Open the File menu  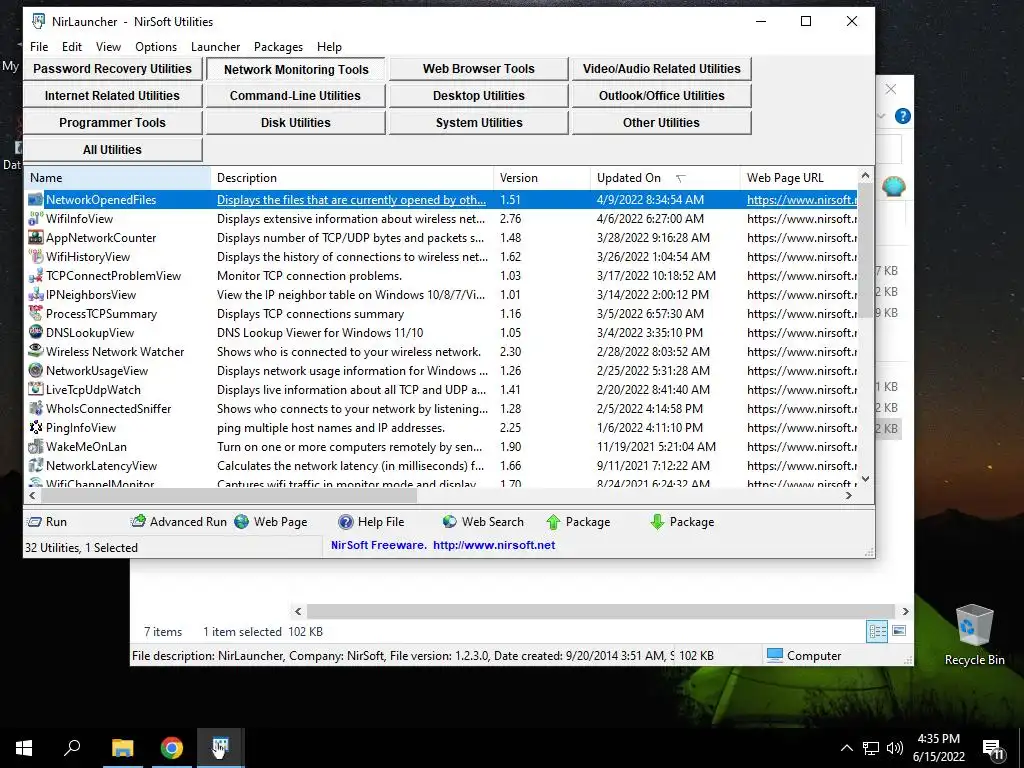(x=39, y=47)
